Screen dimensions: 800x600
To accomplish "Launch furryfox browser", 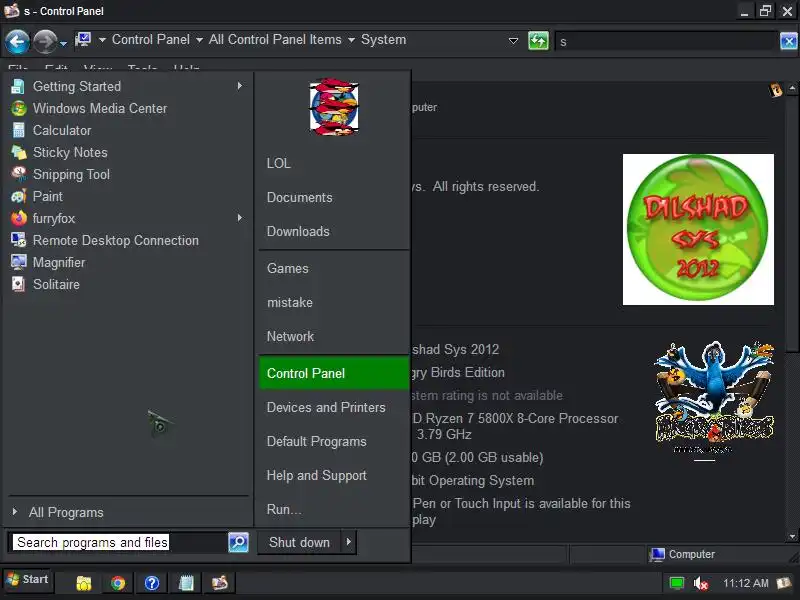I will click(128, 218).
